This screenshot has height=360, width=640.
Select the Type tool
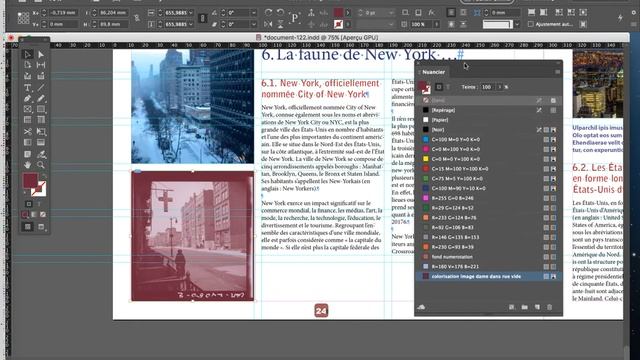(28, 87)
